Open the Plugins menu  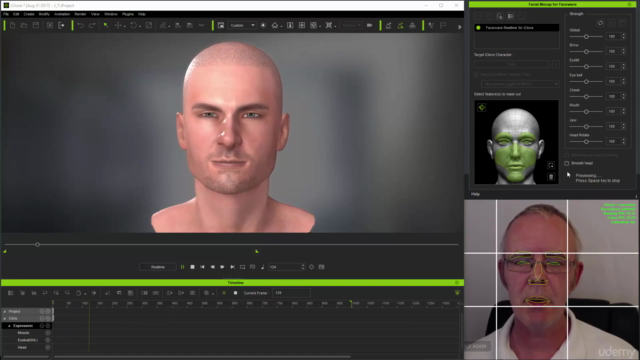pyautogui.click(x=128, y=14)
